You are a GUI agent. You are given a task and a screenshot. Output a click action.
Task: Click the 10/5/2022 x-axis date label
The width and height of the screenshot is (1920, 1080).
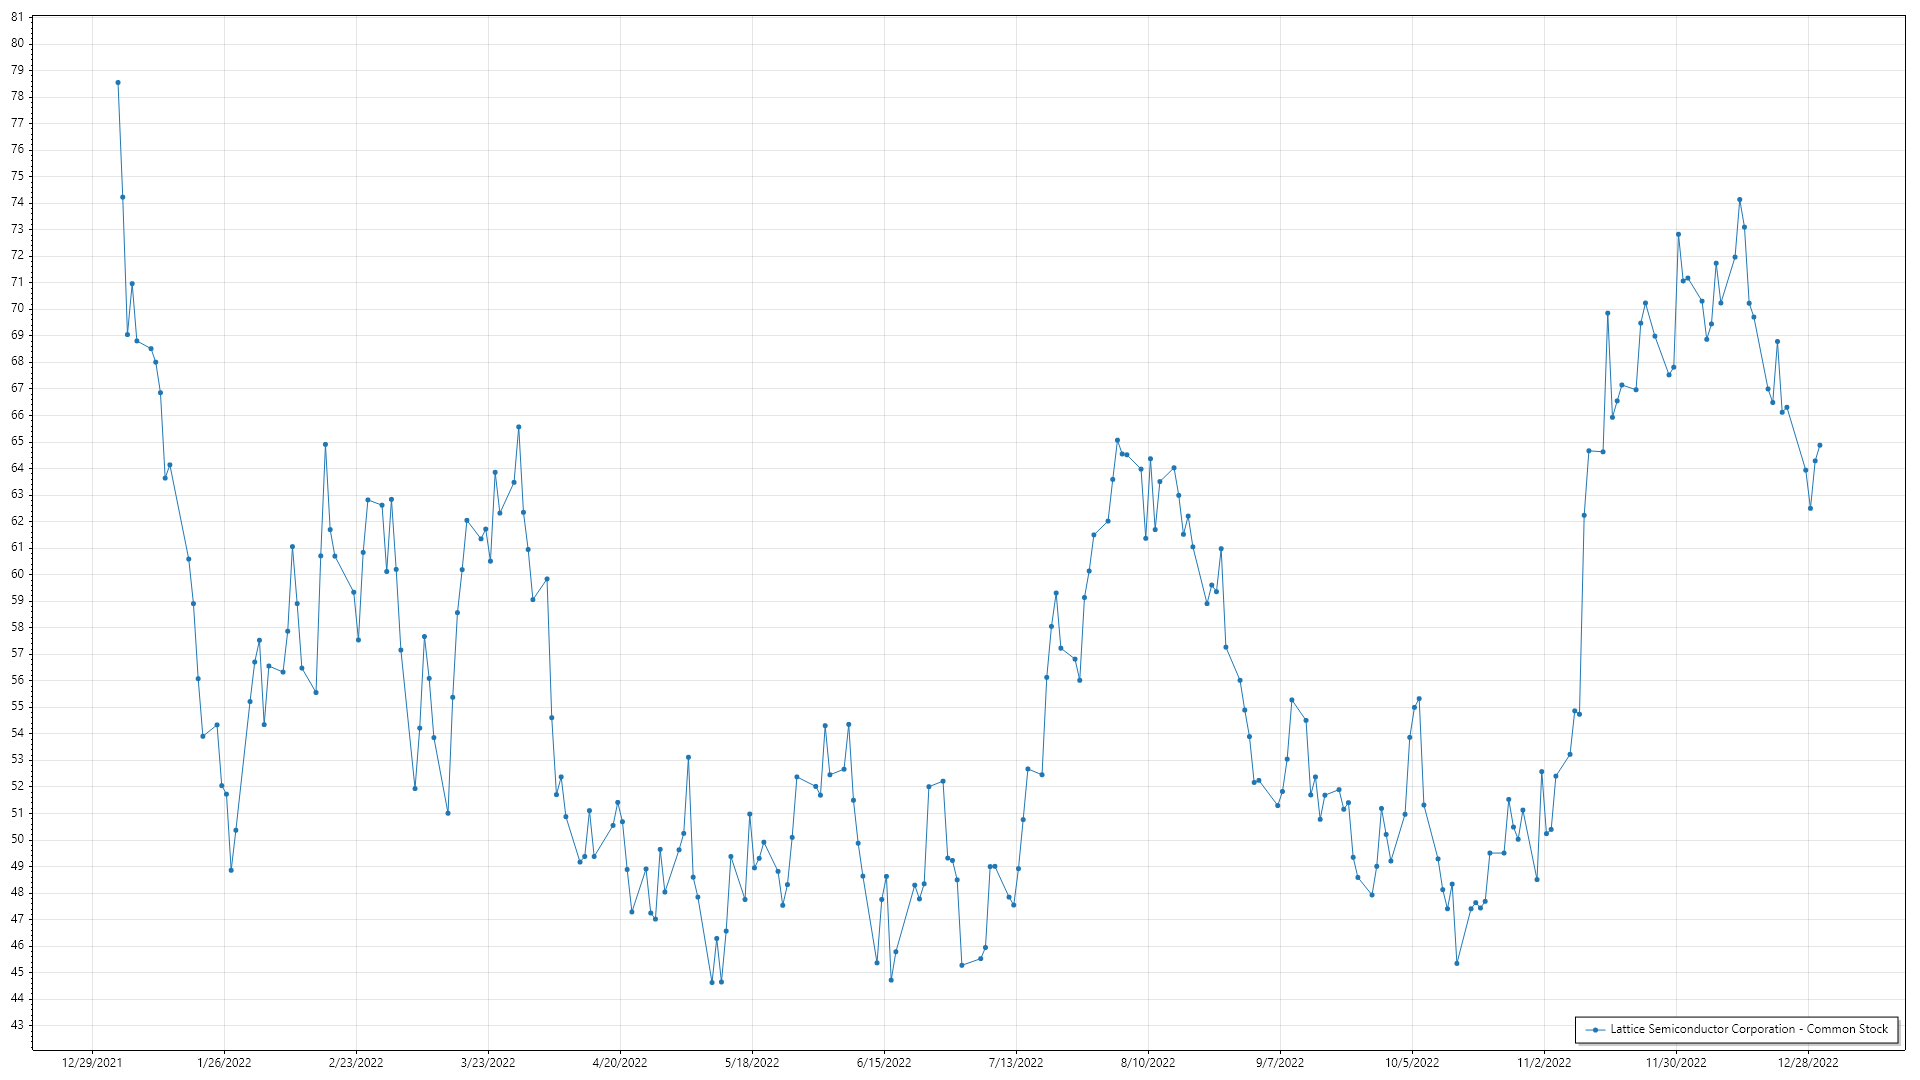pyautogui.click(x=1412, y=1062)
